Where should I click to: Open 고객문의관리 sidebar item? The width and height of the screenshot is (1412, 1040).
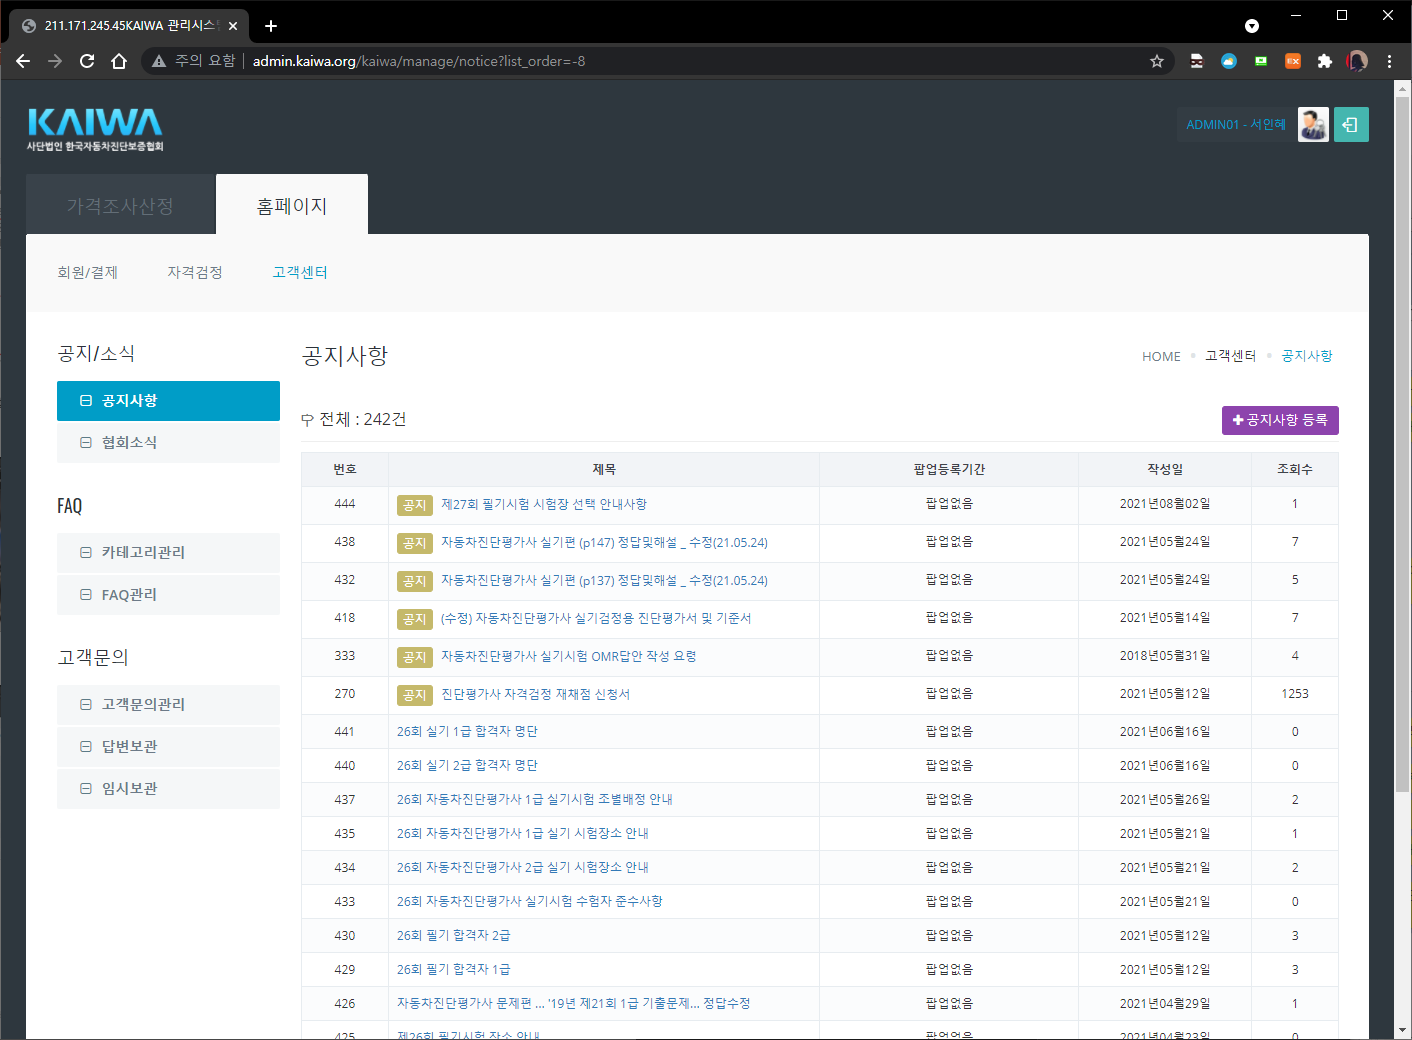tap(168, 705)
